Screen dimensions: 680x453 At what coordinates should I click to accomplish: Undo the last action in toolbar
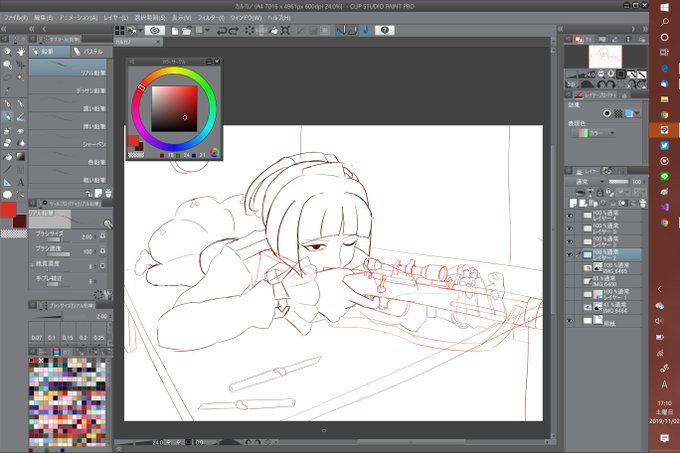pos(222,30)
